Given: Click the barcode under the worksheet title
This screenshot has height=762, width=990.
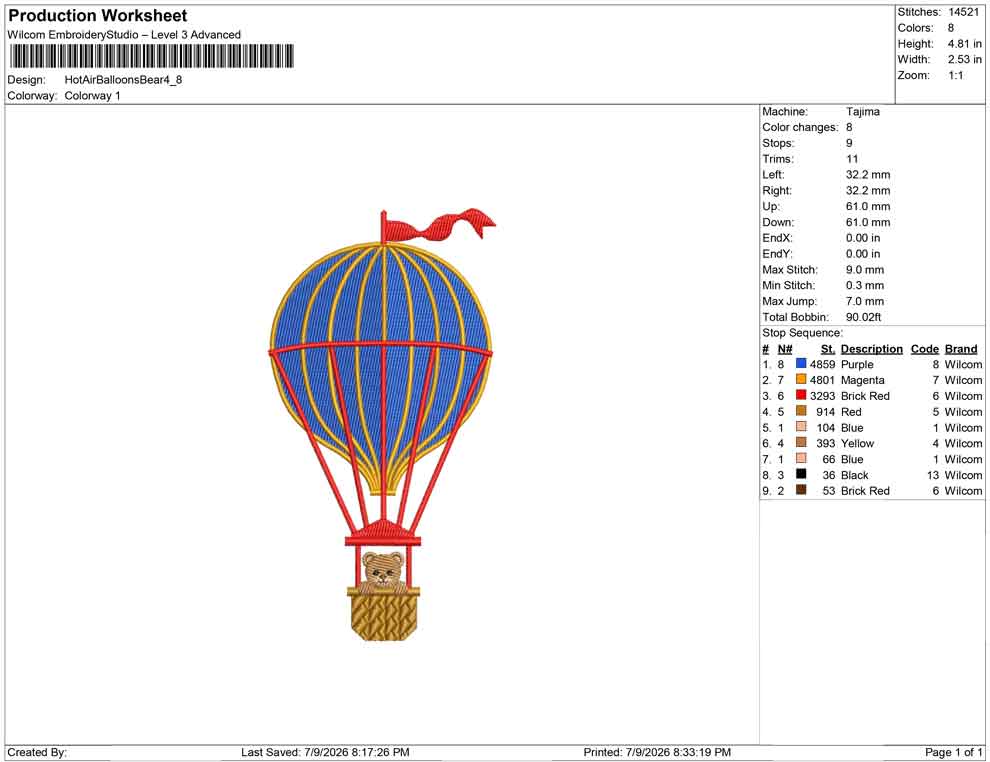Looking at the screenshot, I should point(152,56).
